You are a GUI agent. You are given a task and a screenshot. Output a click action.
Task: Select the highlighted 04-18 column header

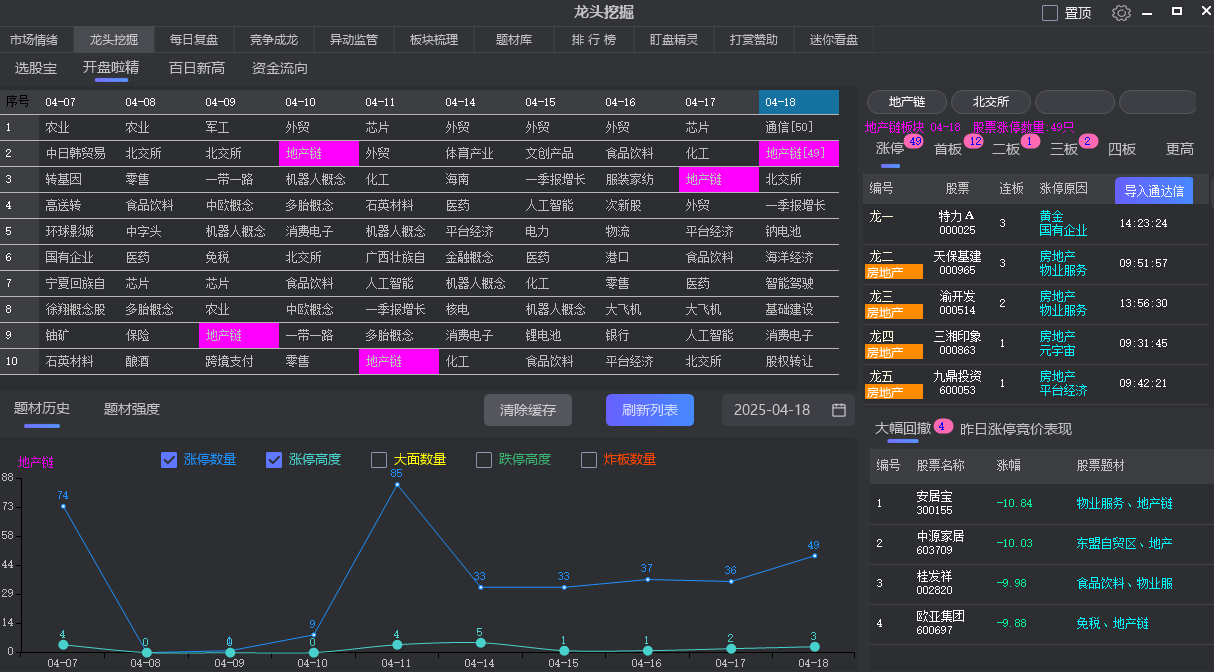[x=798, y=102]
